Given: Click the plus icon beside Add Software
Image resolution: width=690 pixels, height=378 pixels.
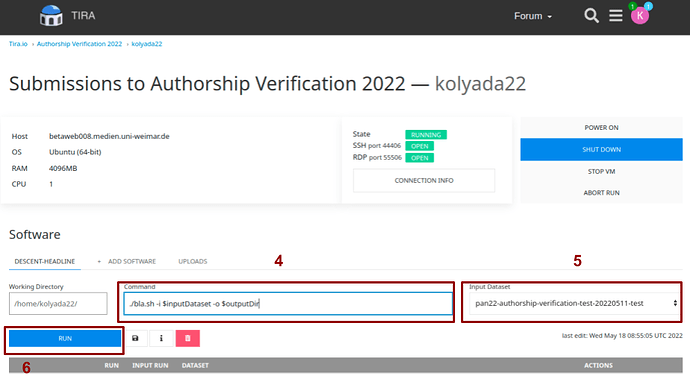Looking at the screenshot, I should (99, 261).
